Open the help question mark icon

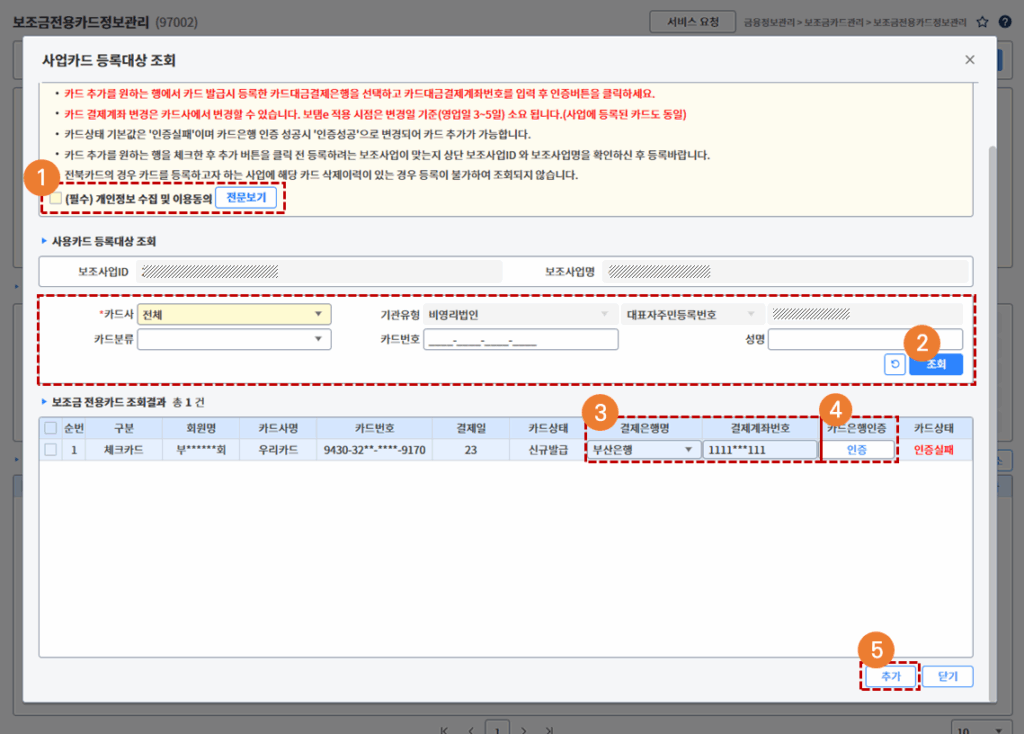1005,22
